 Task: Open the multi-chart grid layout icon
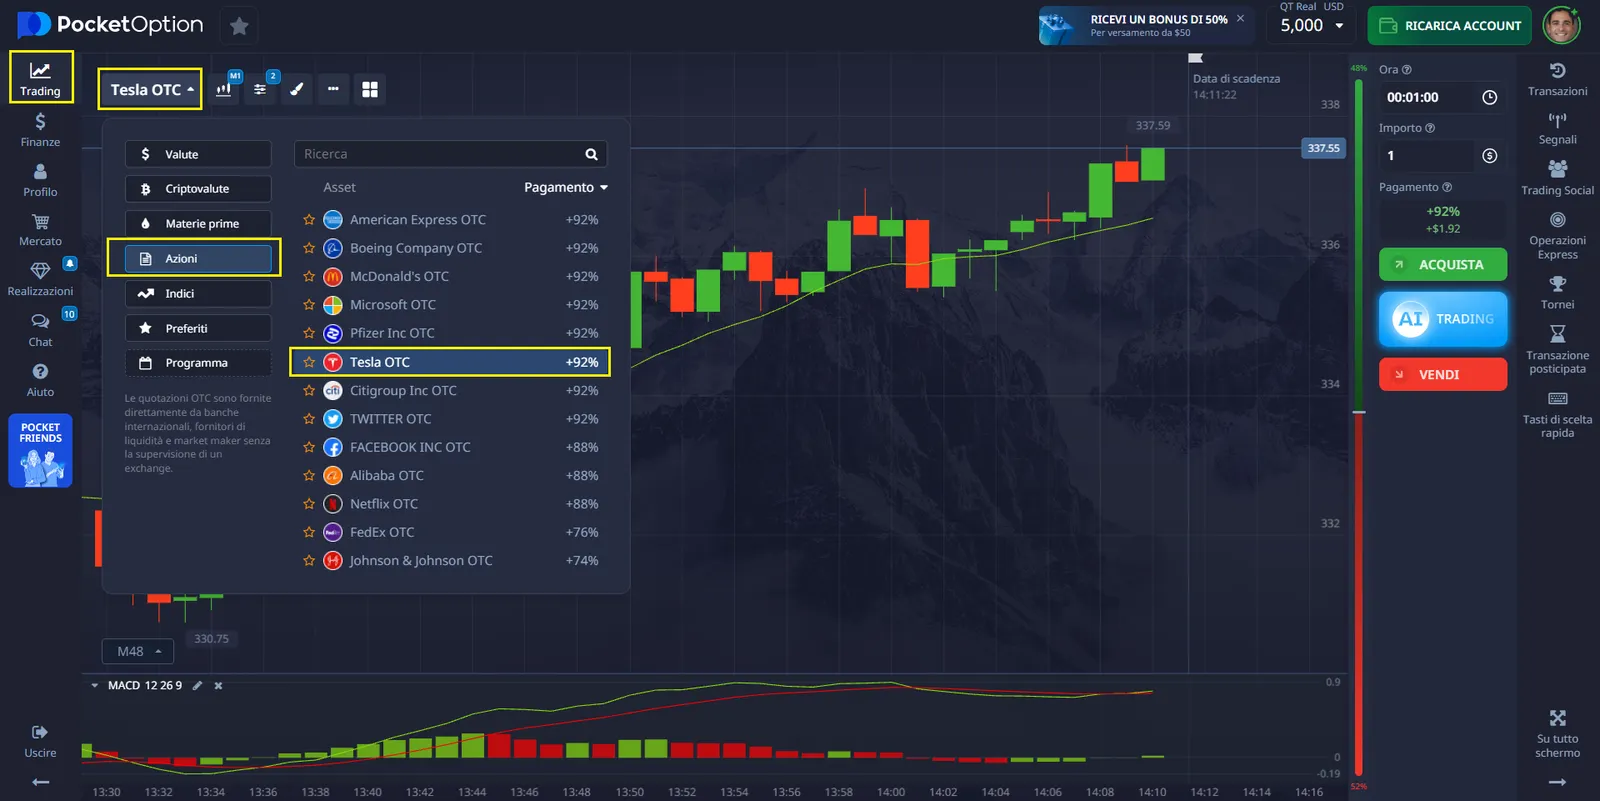[370, 89]
